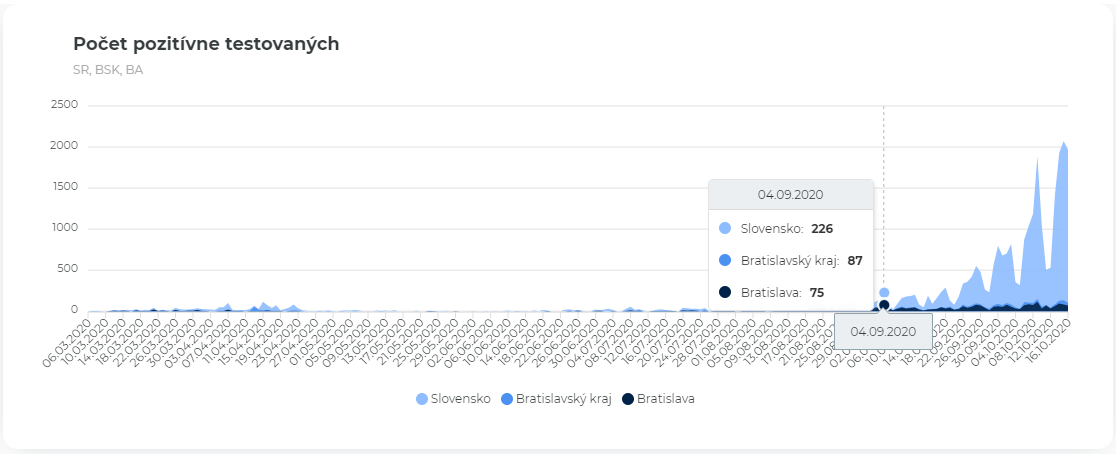Viewport: 1116px width, 454px height.
Task: Click Slovensko dot in the tooltip
Action: click(x=725, y=228)
